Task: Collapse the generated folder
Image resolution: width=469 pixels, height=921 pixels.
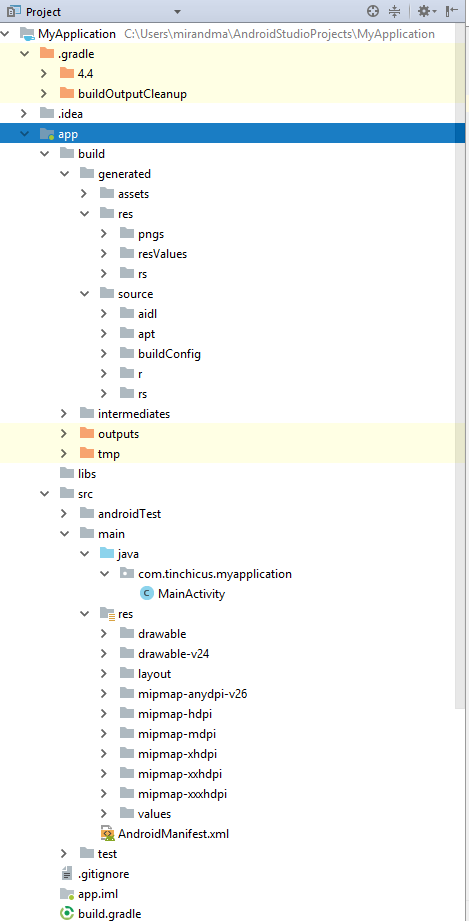Action: (x=64, y=174)
